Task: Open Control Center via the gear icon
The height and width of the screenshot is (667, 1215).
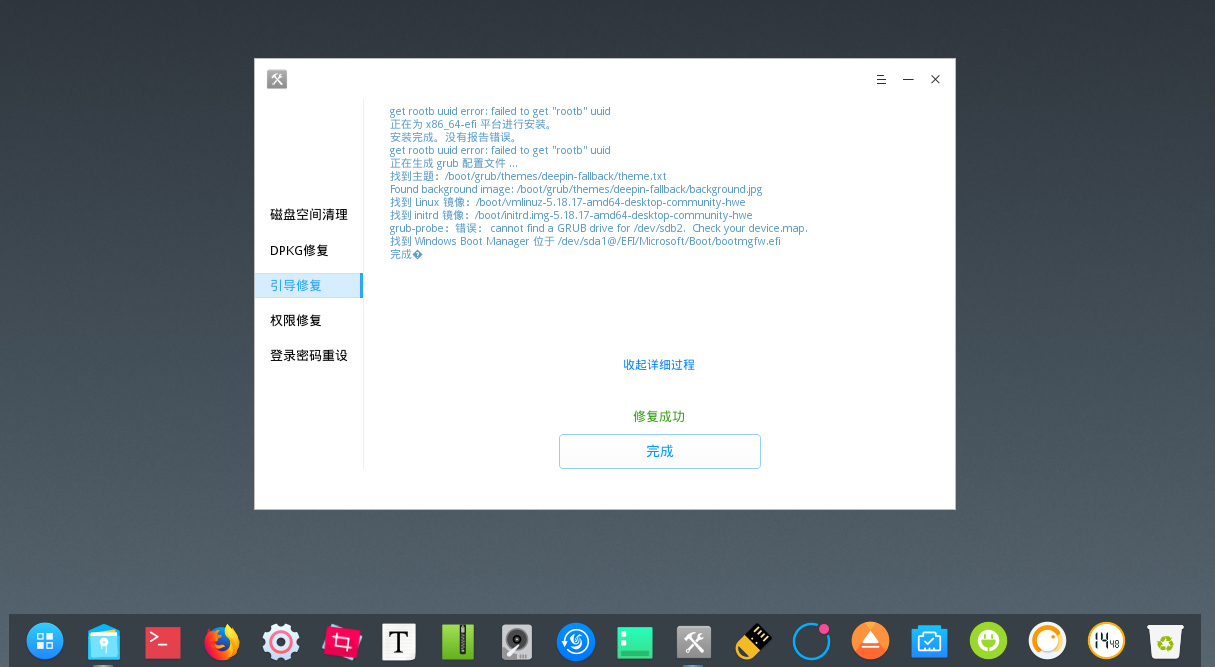Action: (x=281, y=641)
